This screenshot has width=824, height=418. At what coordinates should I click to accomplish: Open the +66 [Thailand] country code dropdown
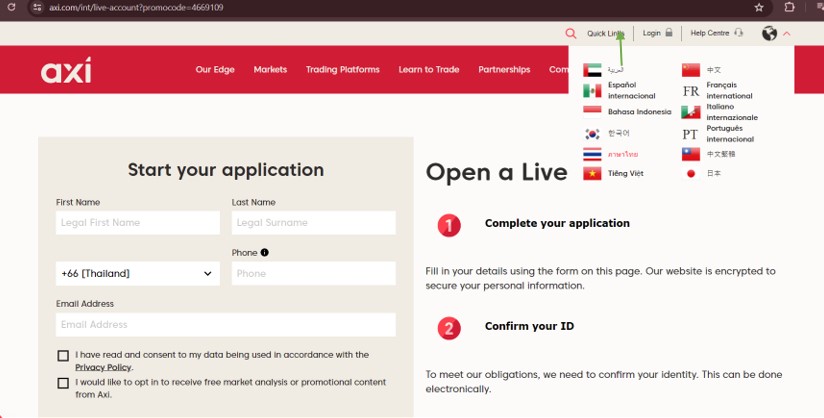coord(138,273)
